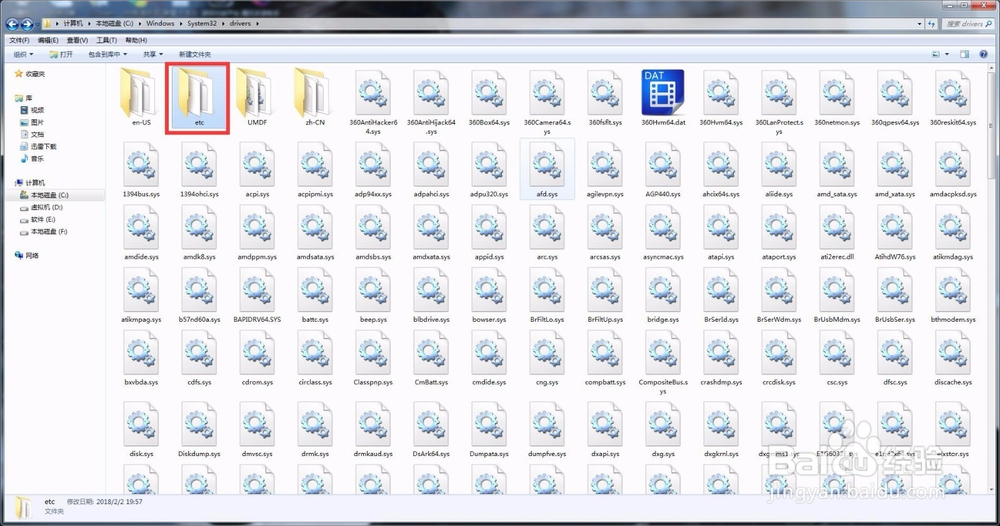Click the 新建文件夹 button
This screenshot has width=1000, height=526.
(x=195, y=54)
